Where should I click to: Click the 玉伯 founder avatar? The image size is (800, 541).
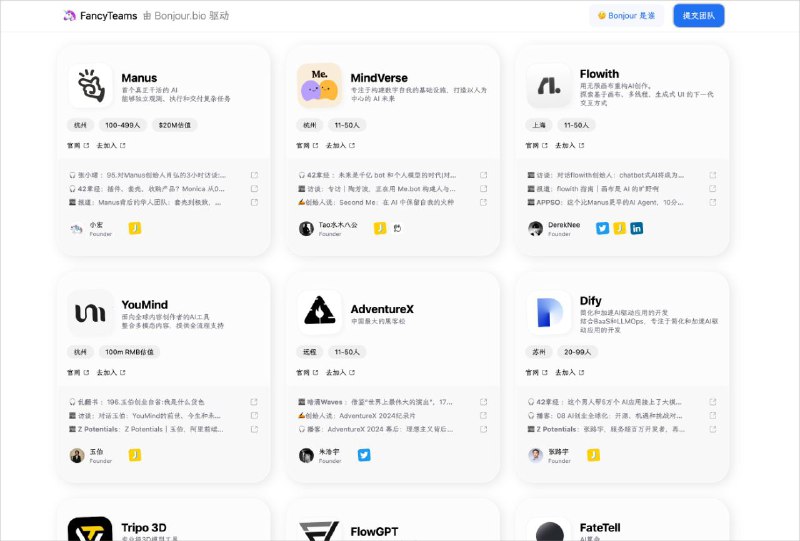pyautogui.click(x=77, y=455)
